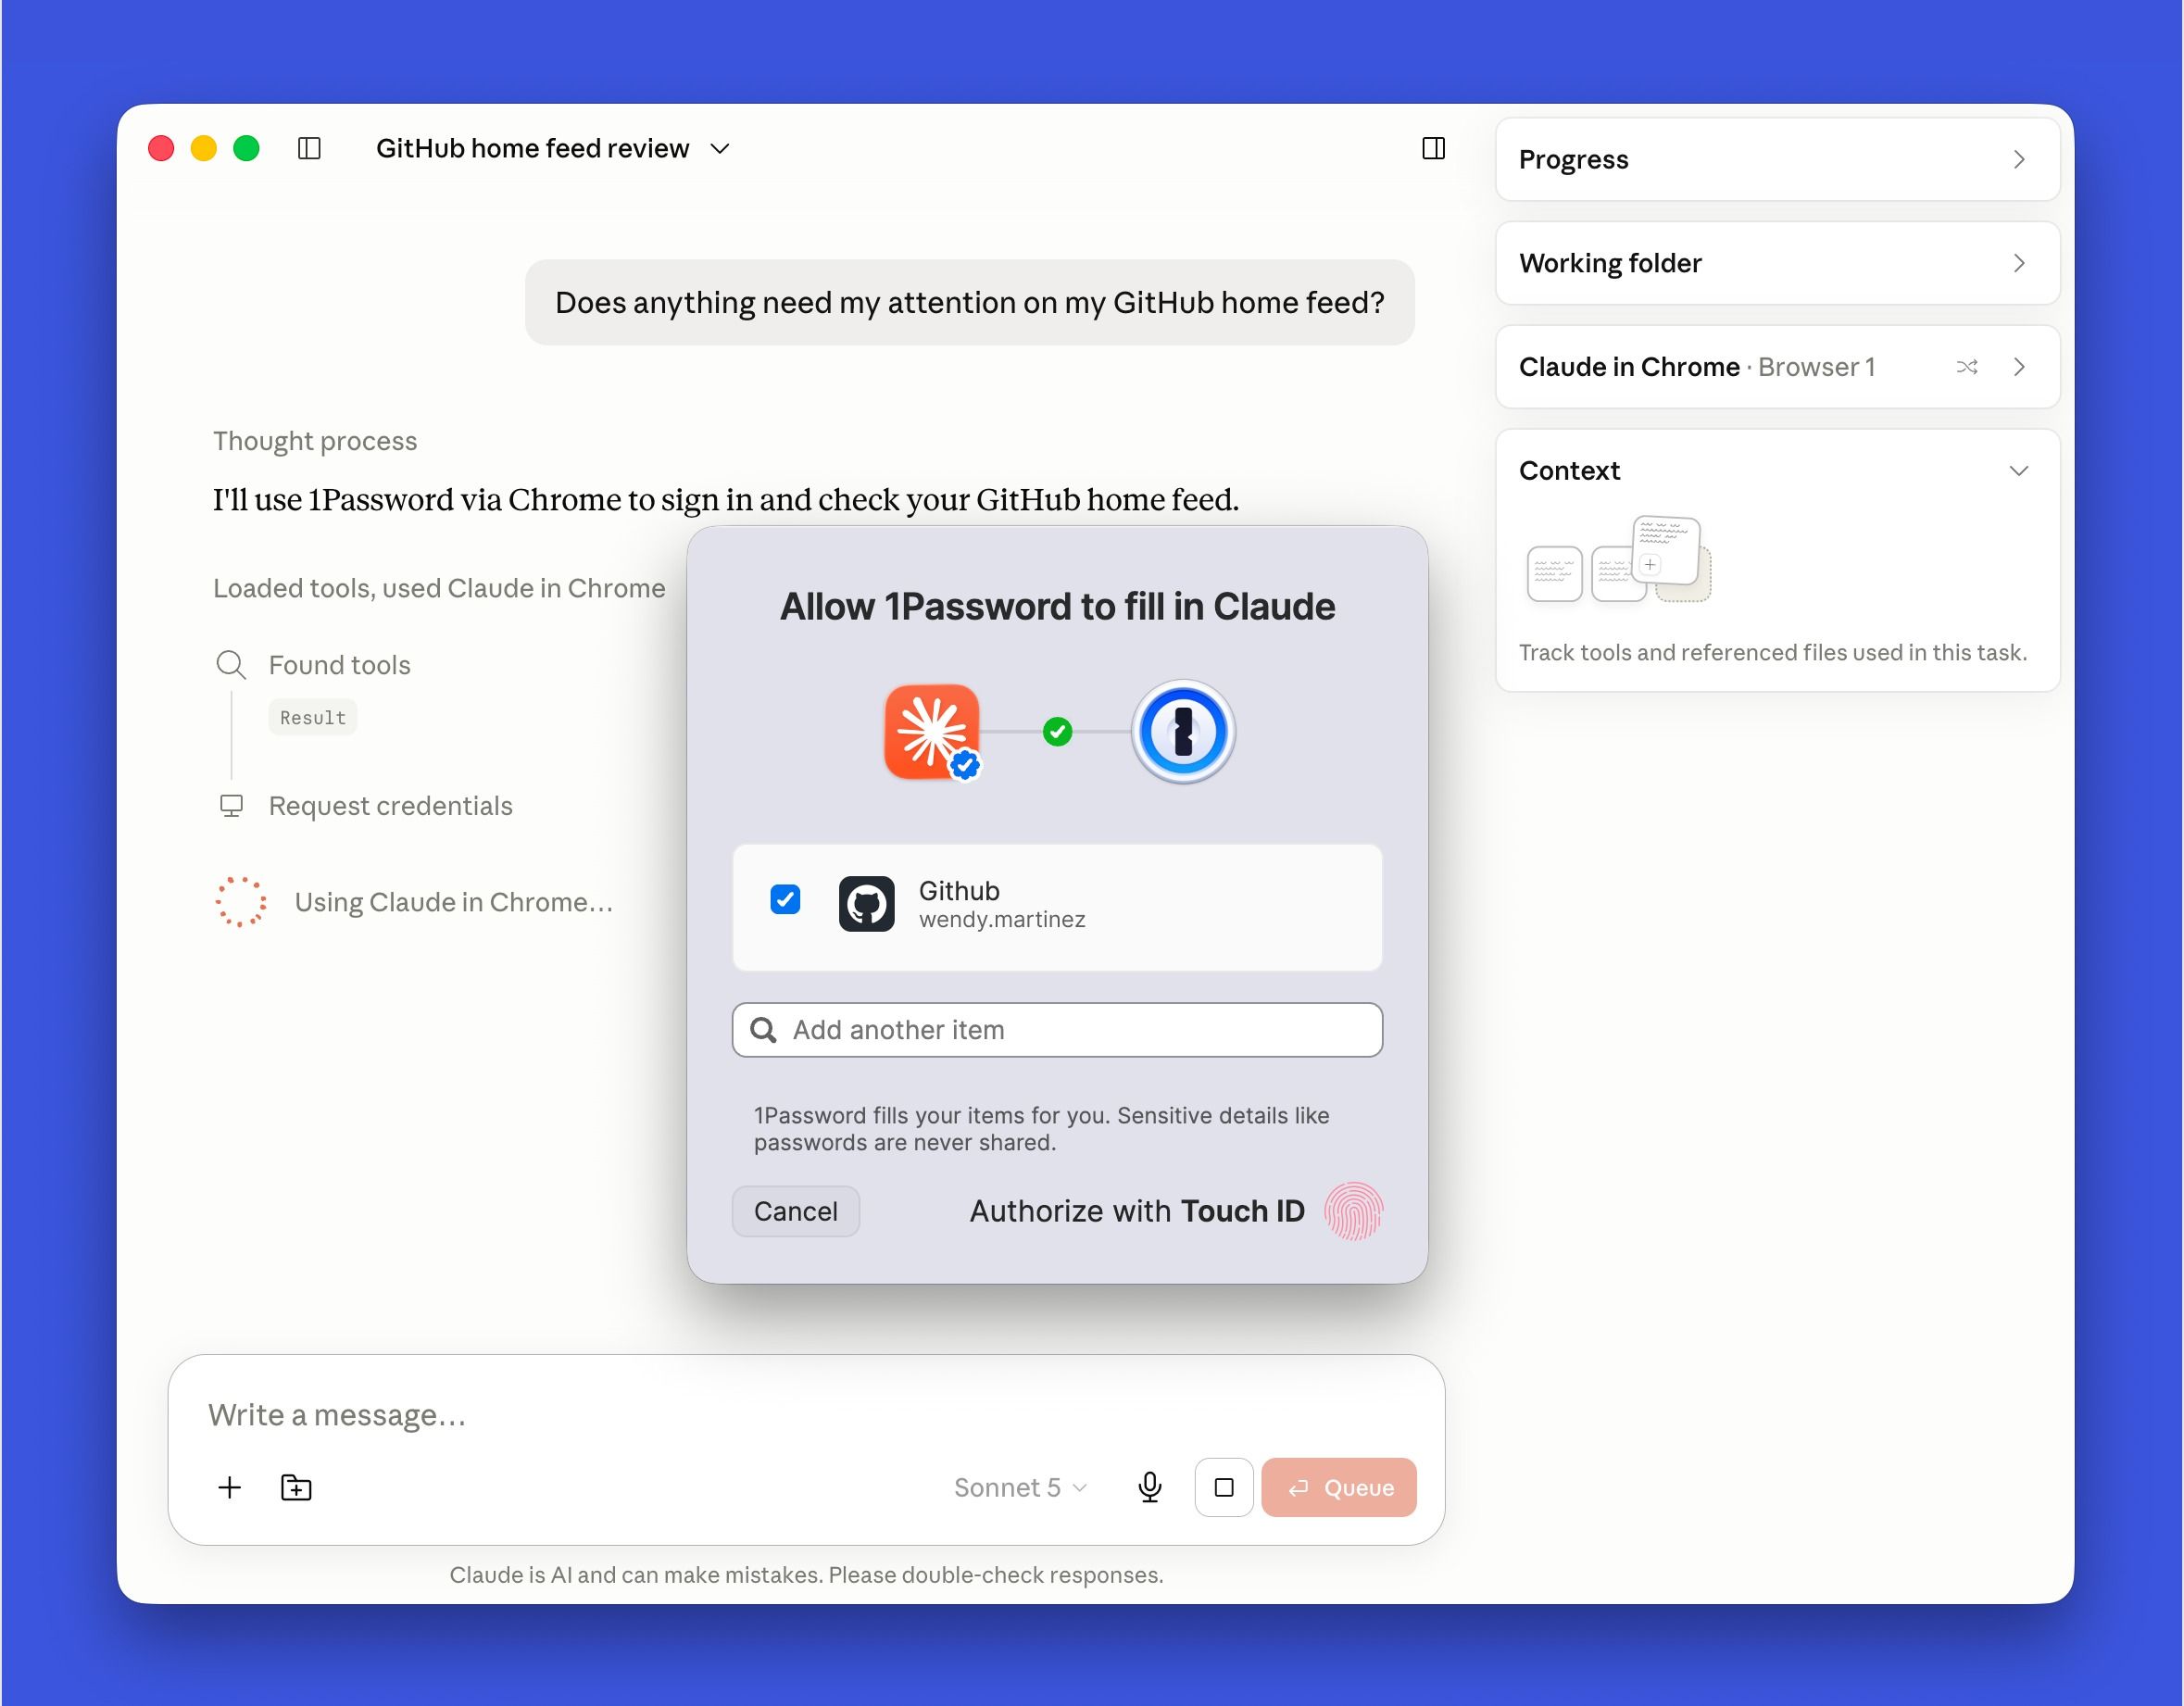Maximize the window with the green button
The height and width of the screenshot is (1706, 2184).
click(246, 148)
